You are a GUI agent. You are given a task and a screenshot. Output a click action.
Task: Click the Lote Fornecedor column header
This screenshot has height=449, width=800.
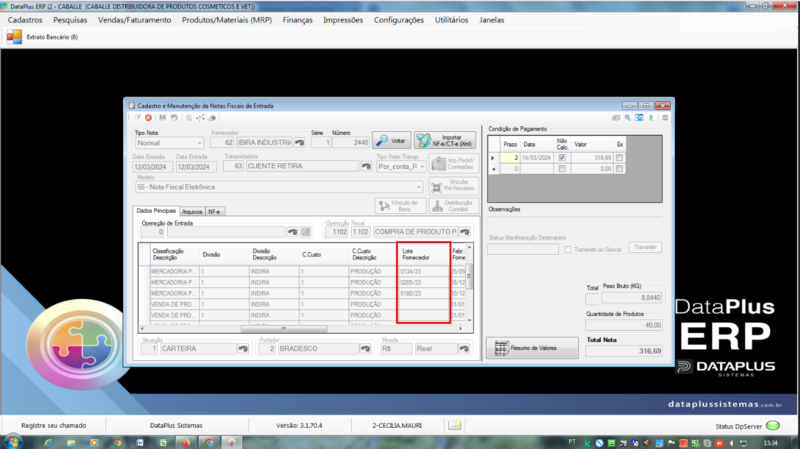point(423,255)
